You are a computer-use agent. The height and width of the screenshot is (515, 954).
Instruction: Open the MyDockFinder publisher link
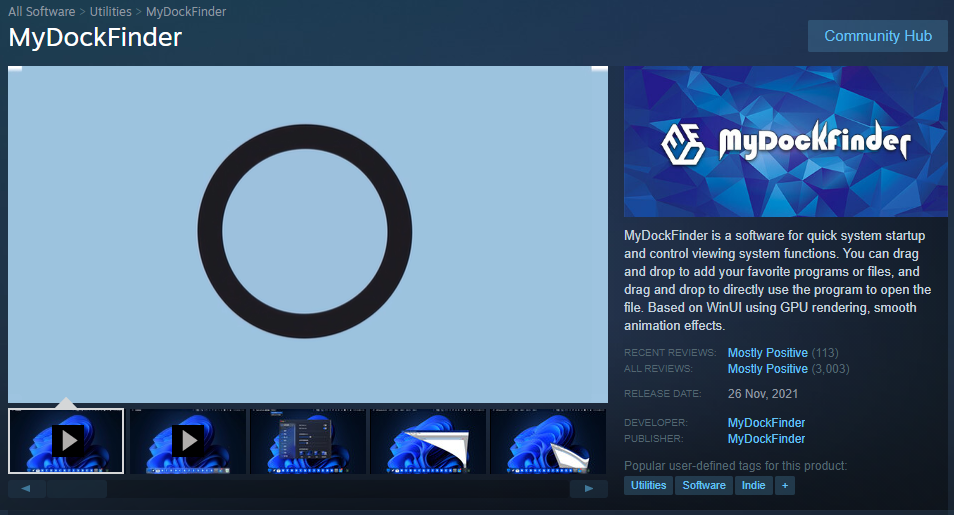[766, 438]
